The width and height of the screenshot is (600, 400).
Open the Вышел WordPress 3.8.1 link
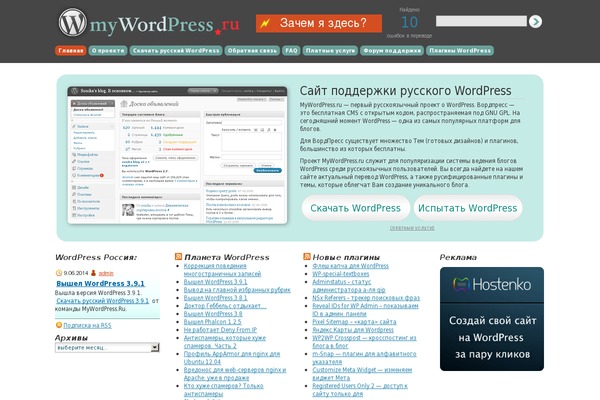coord(215,298)
